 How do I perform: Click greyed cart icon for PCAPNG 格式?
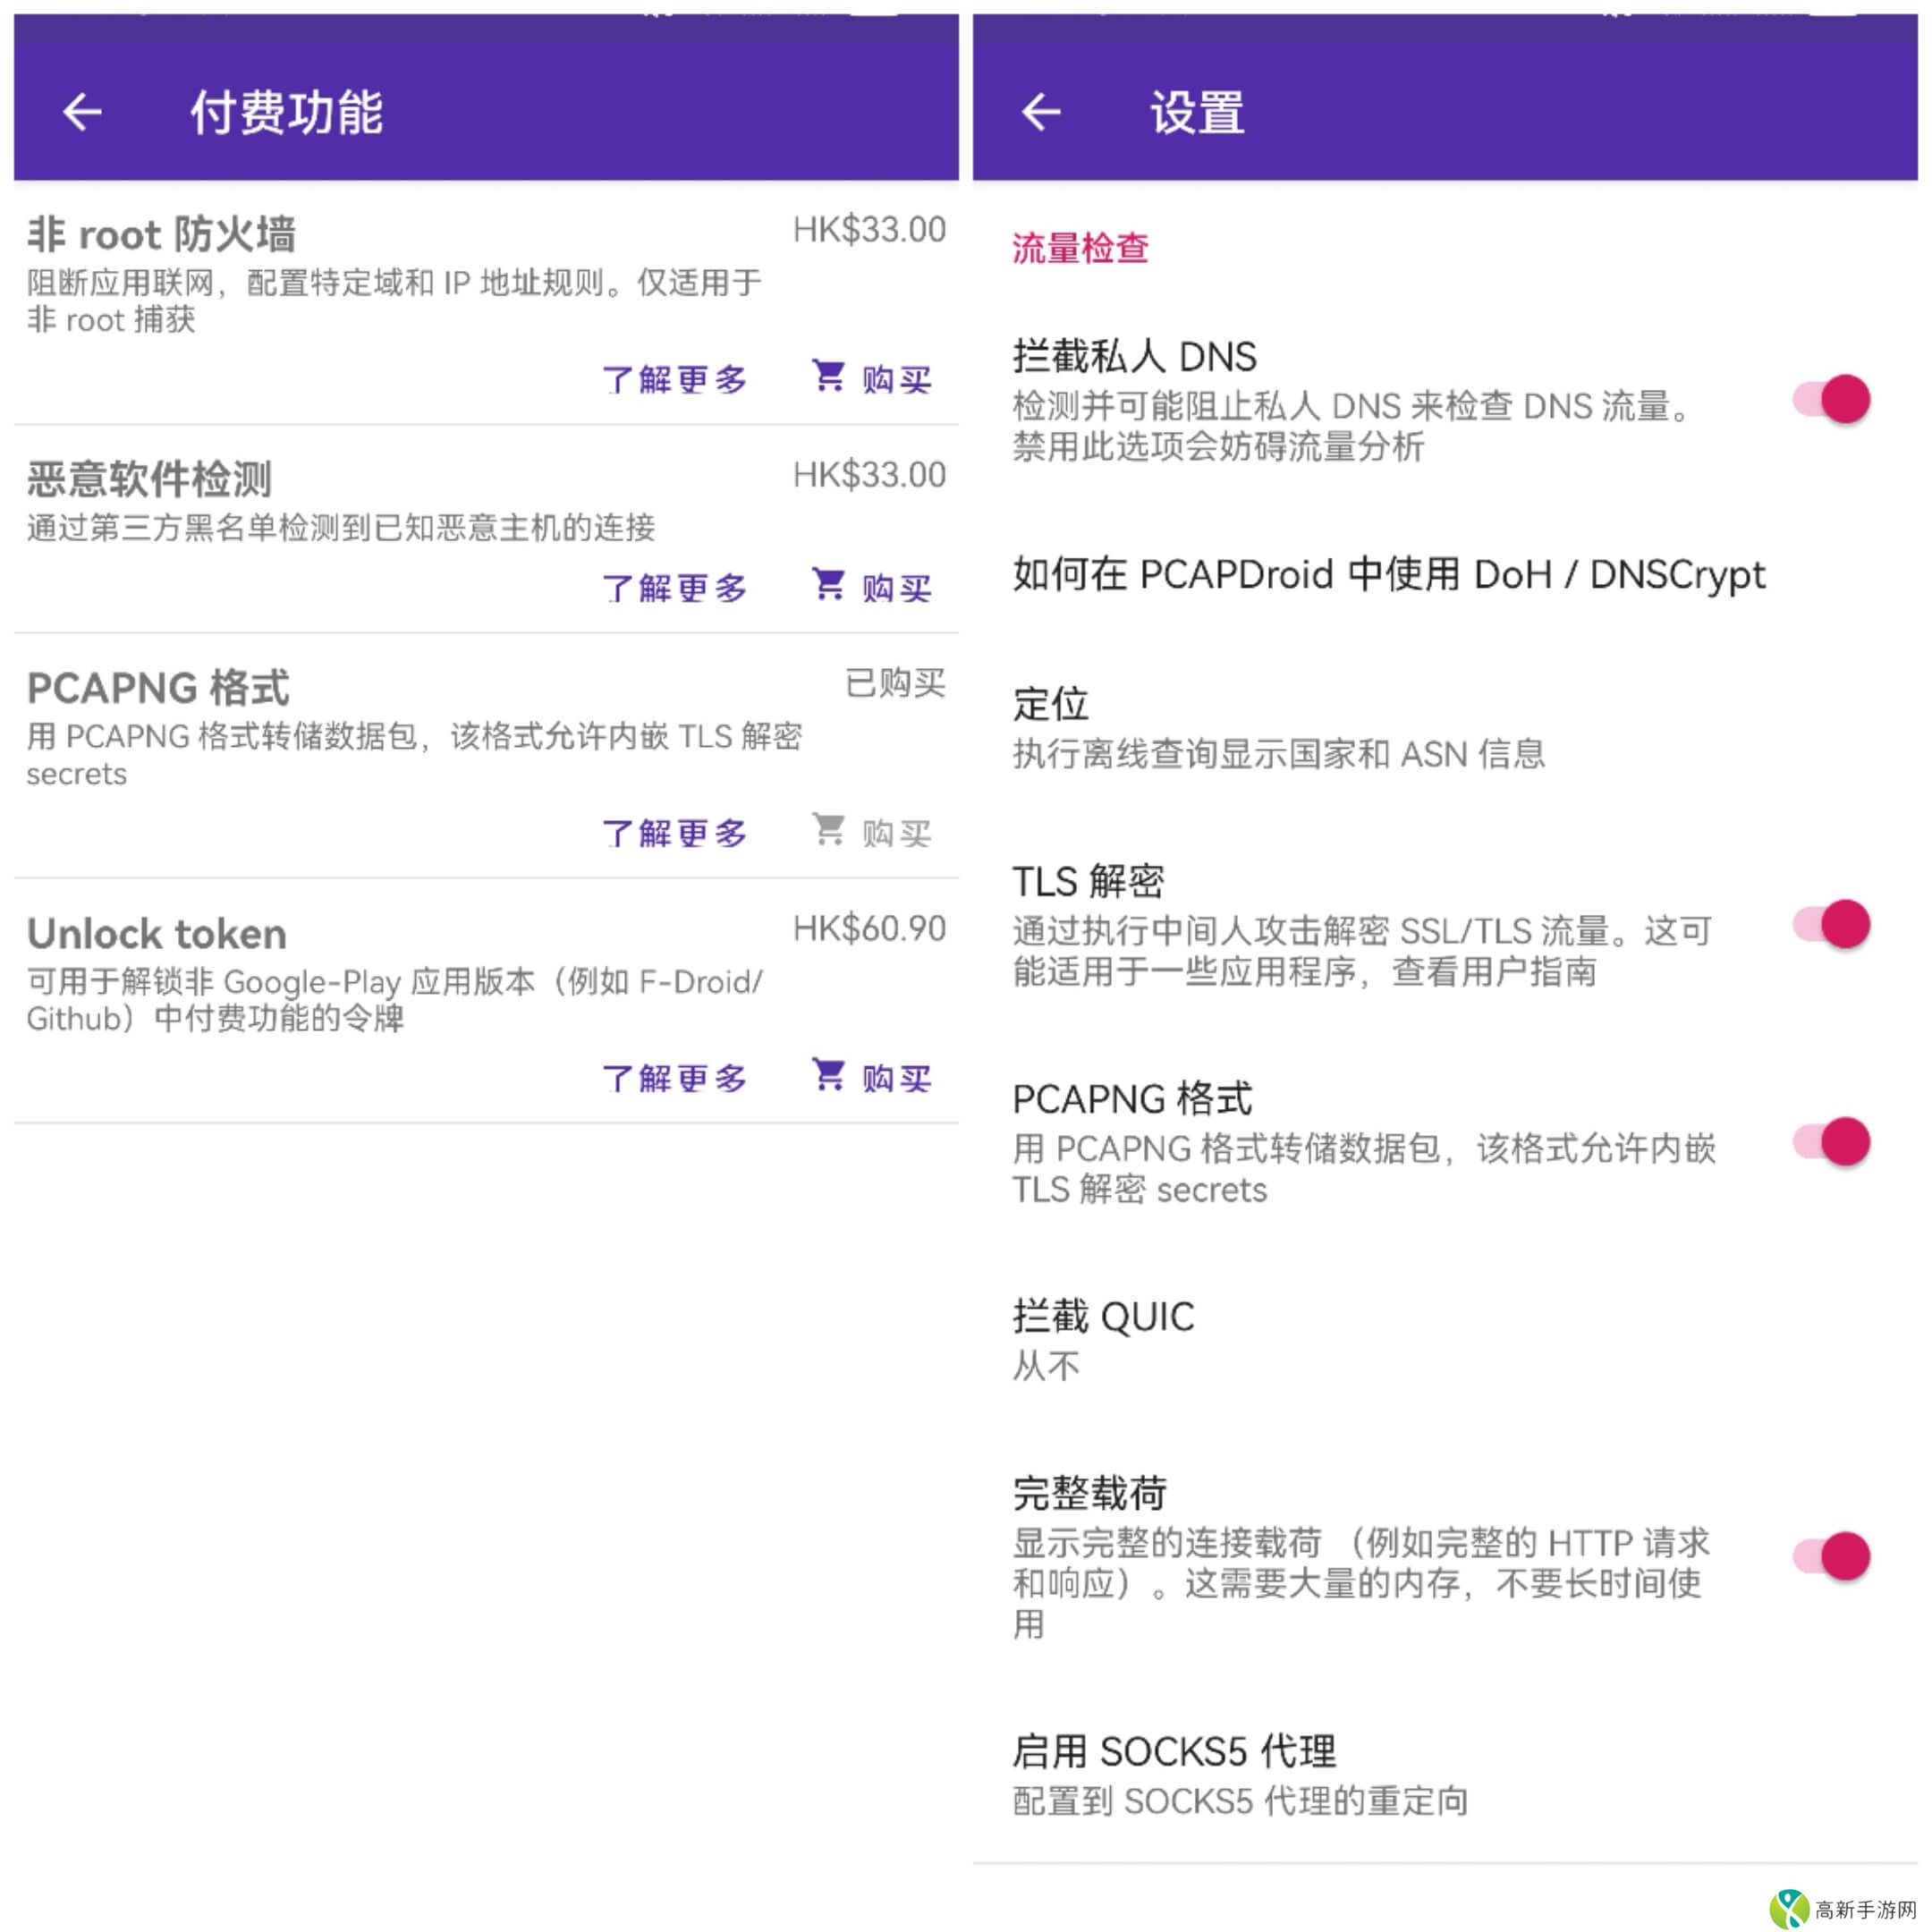click(828, 829)
